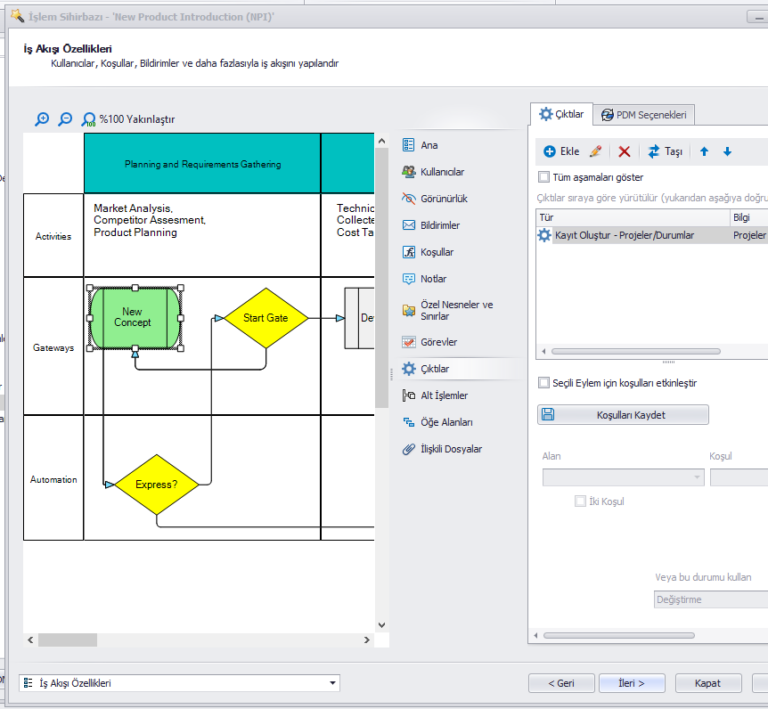Delete output with red X icon
This screenshot has width=768, height=709.
pos(624,151)
